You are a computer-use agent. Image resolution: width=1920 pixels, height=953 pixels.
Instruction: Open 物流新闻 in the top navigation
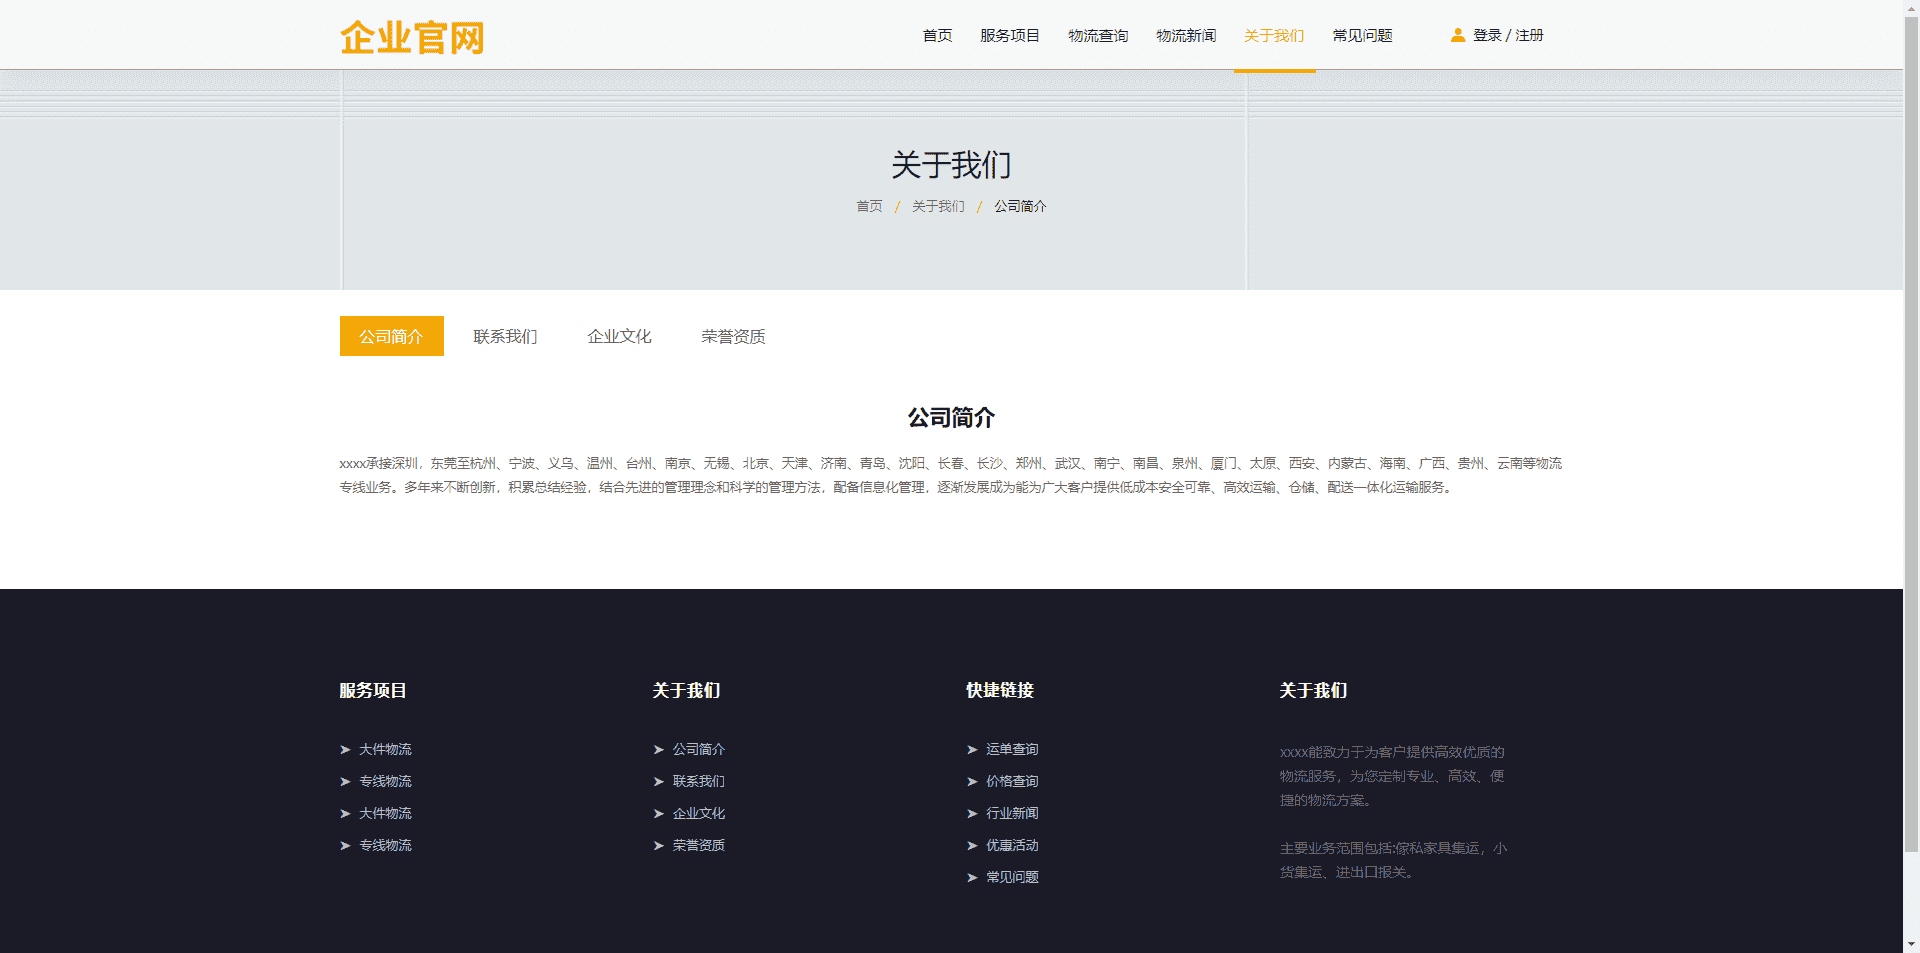point(1186,35)
